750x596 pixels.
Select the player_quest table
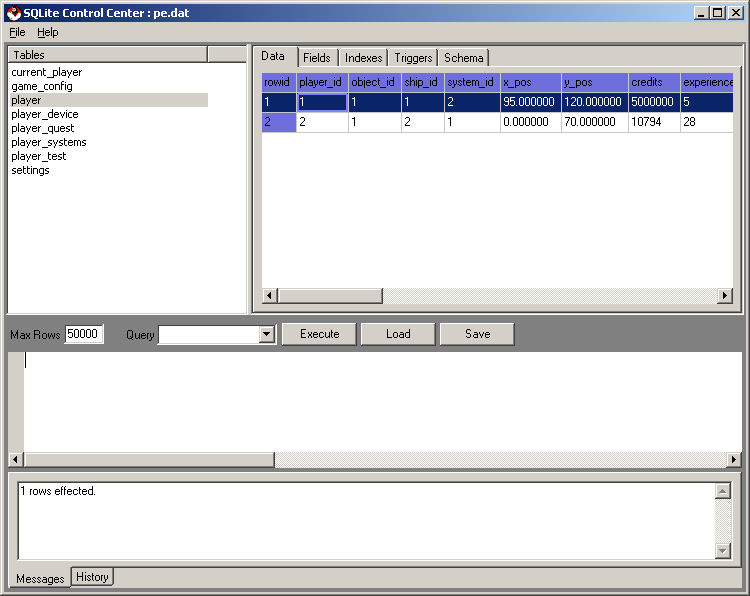42,128
